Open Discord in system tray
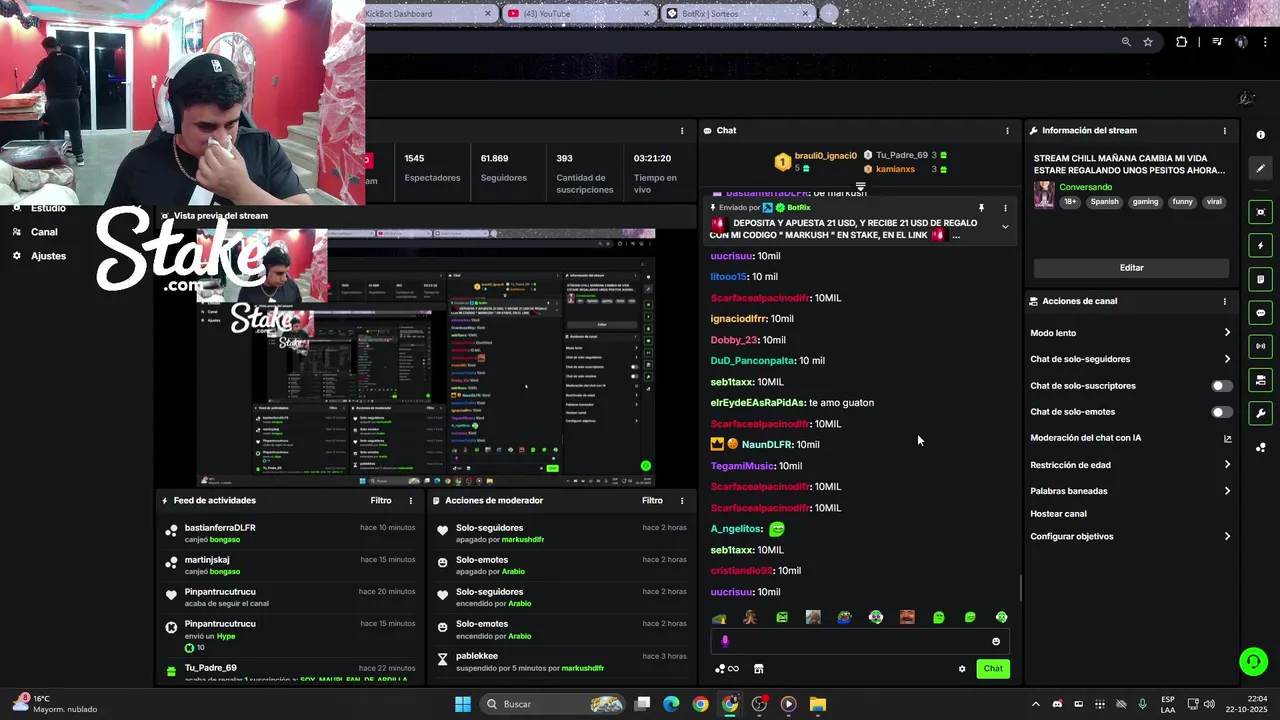This screenshot has width=1280, height=720. tap(1057, 704)
